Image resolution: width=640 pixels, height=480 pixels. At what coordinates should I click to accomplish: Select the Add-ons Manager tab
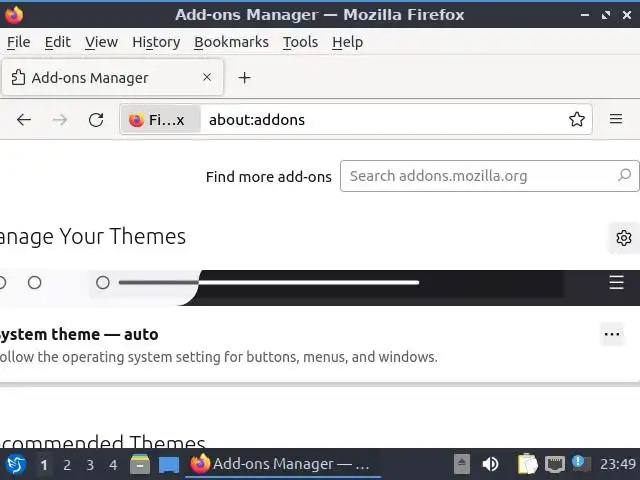point(112,77)
